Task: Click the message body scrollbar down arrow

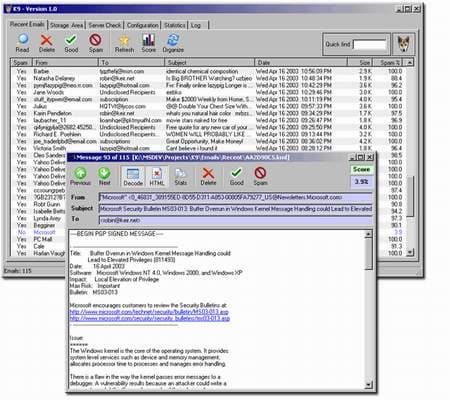Action: (368, 385)
